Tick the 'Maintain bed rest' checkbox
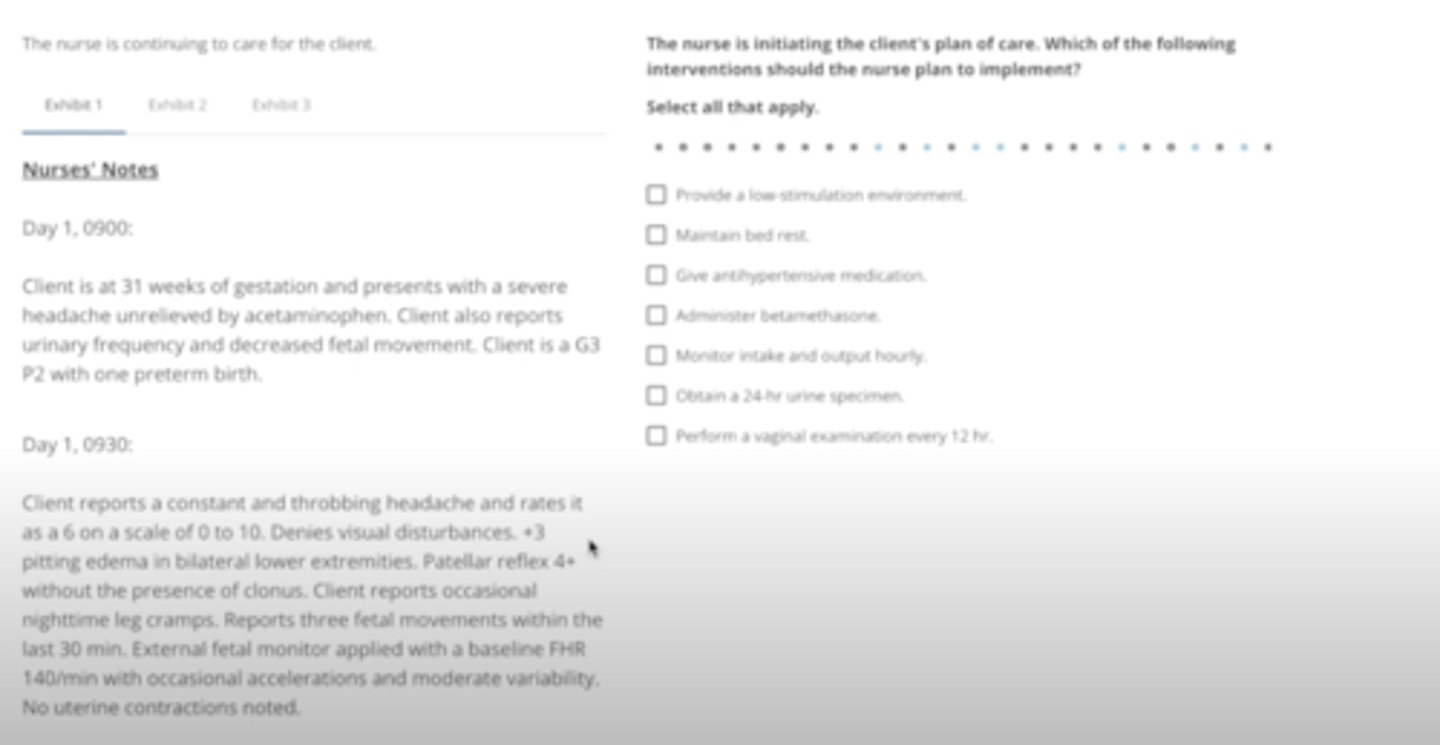 click(x=656, y=235)
